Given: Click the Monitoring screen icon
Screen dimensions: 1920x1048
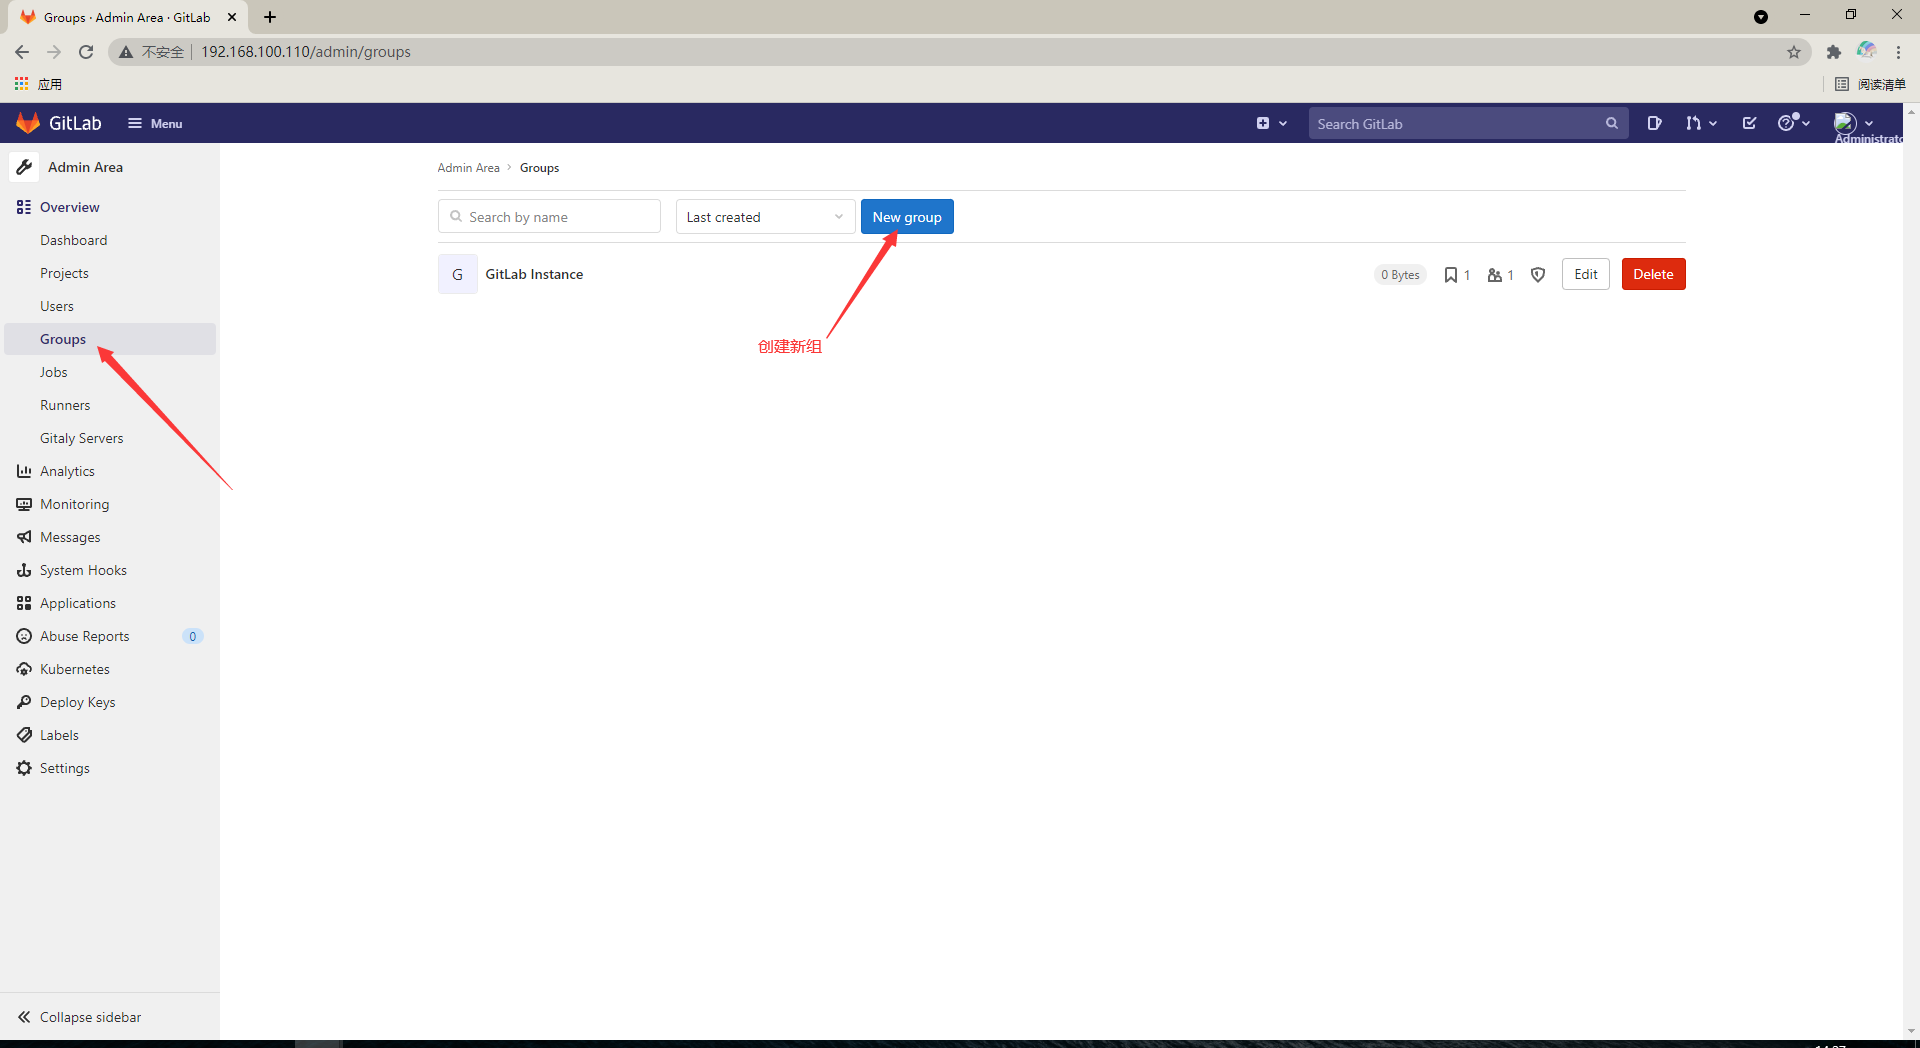Looking at the screenshot, I should (x=24, y=504).
